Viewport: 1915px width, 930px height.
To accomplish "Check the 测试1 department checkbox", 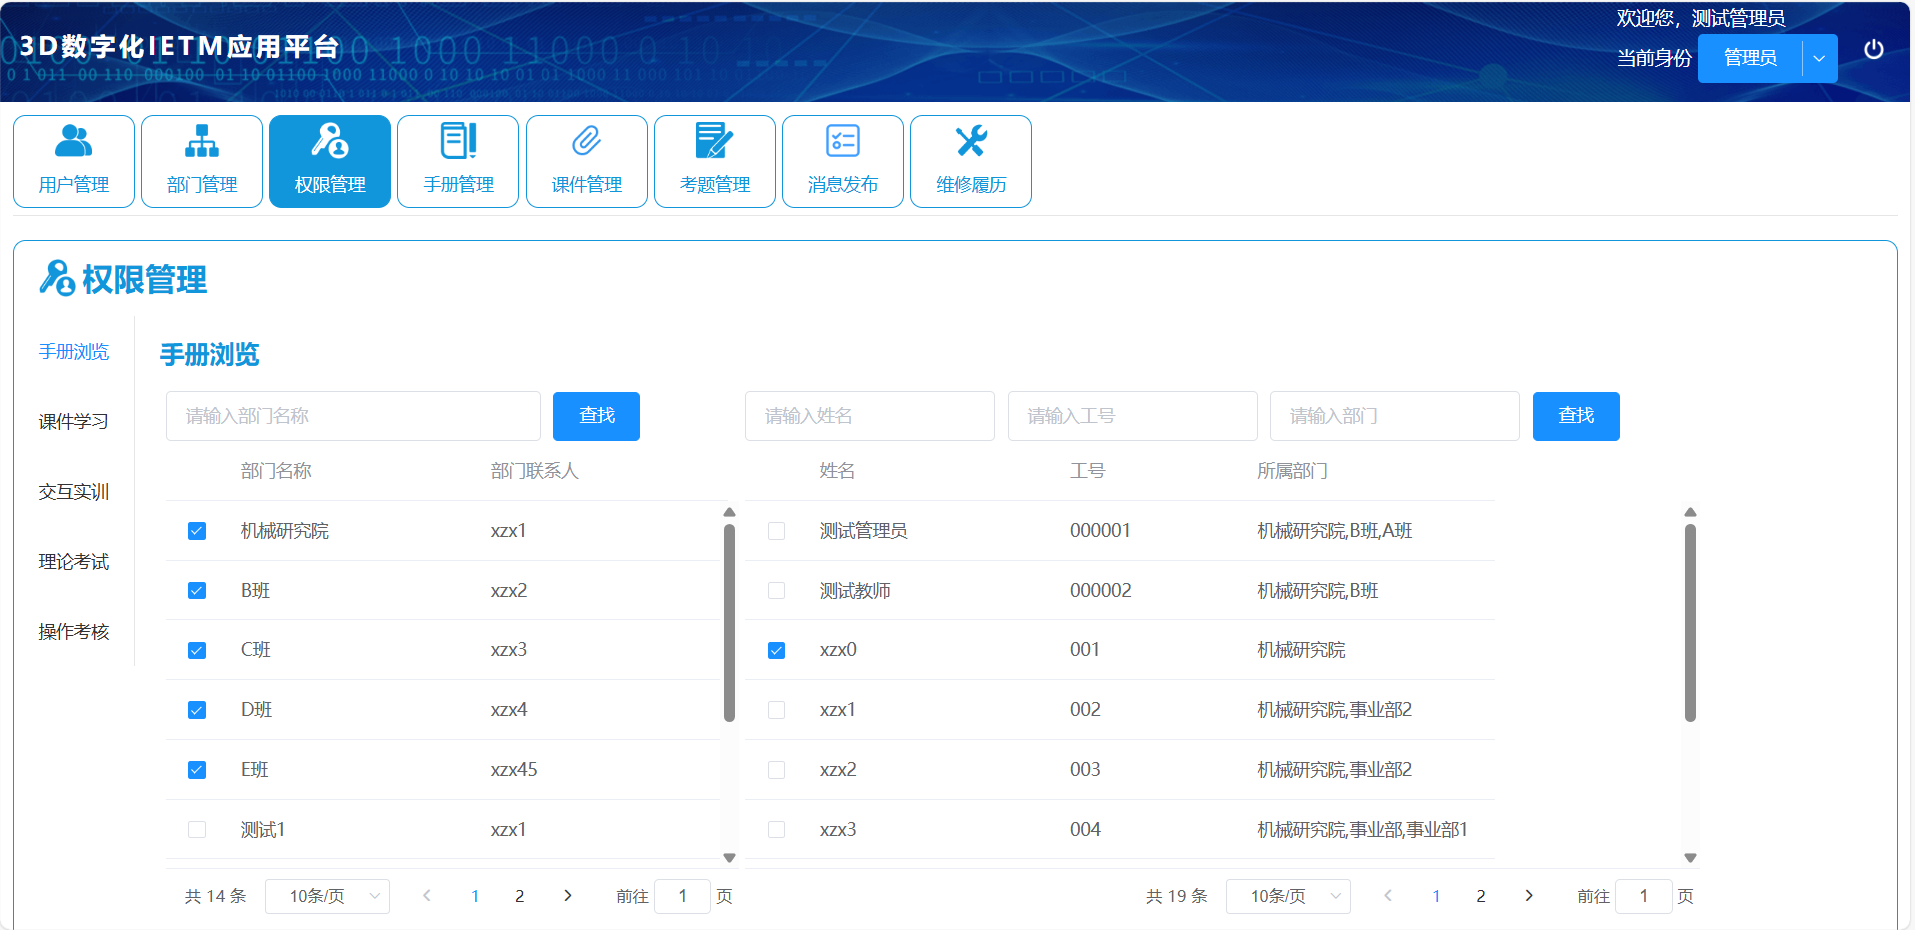I will point(197,830).
